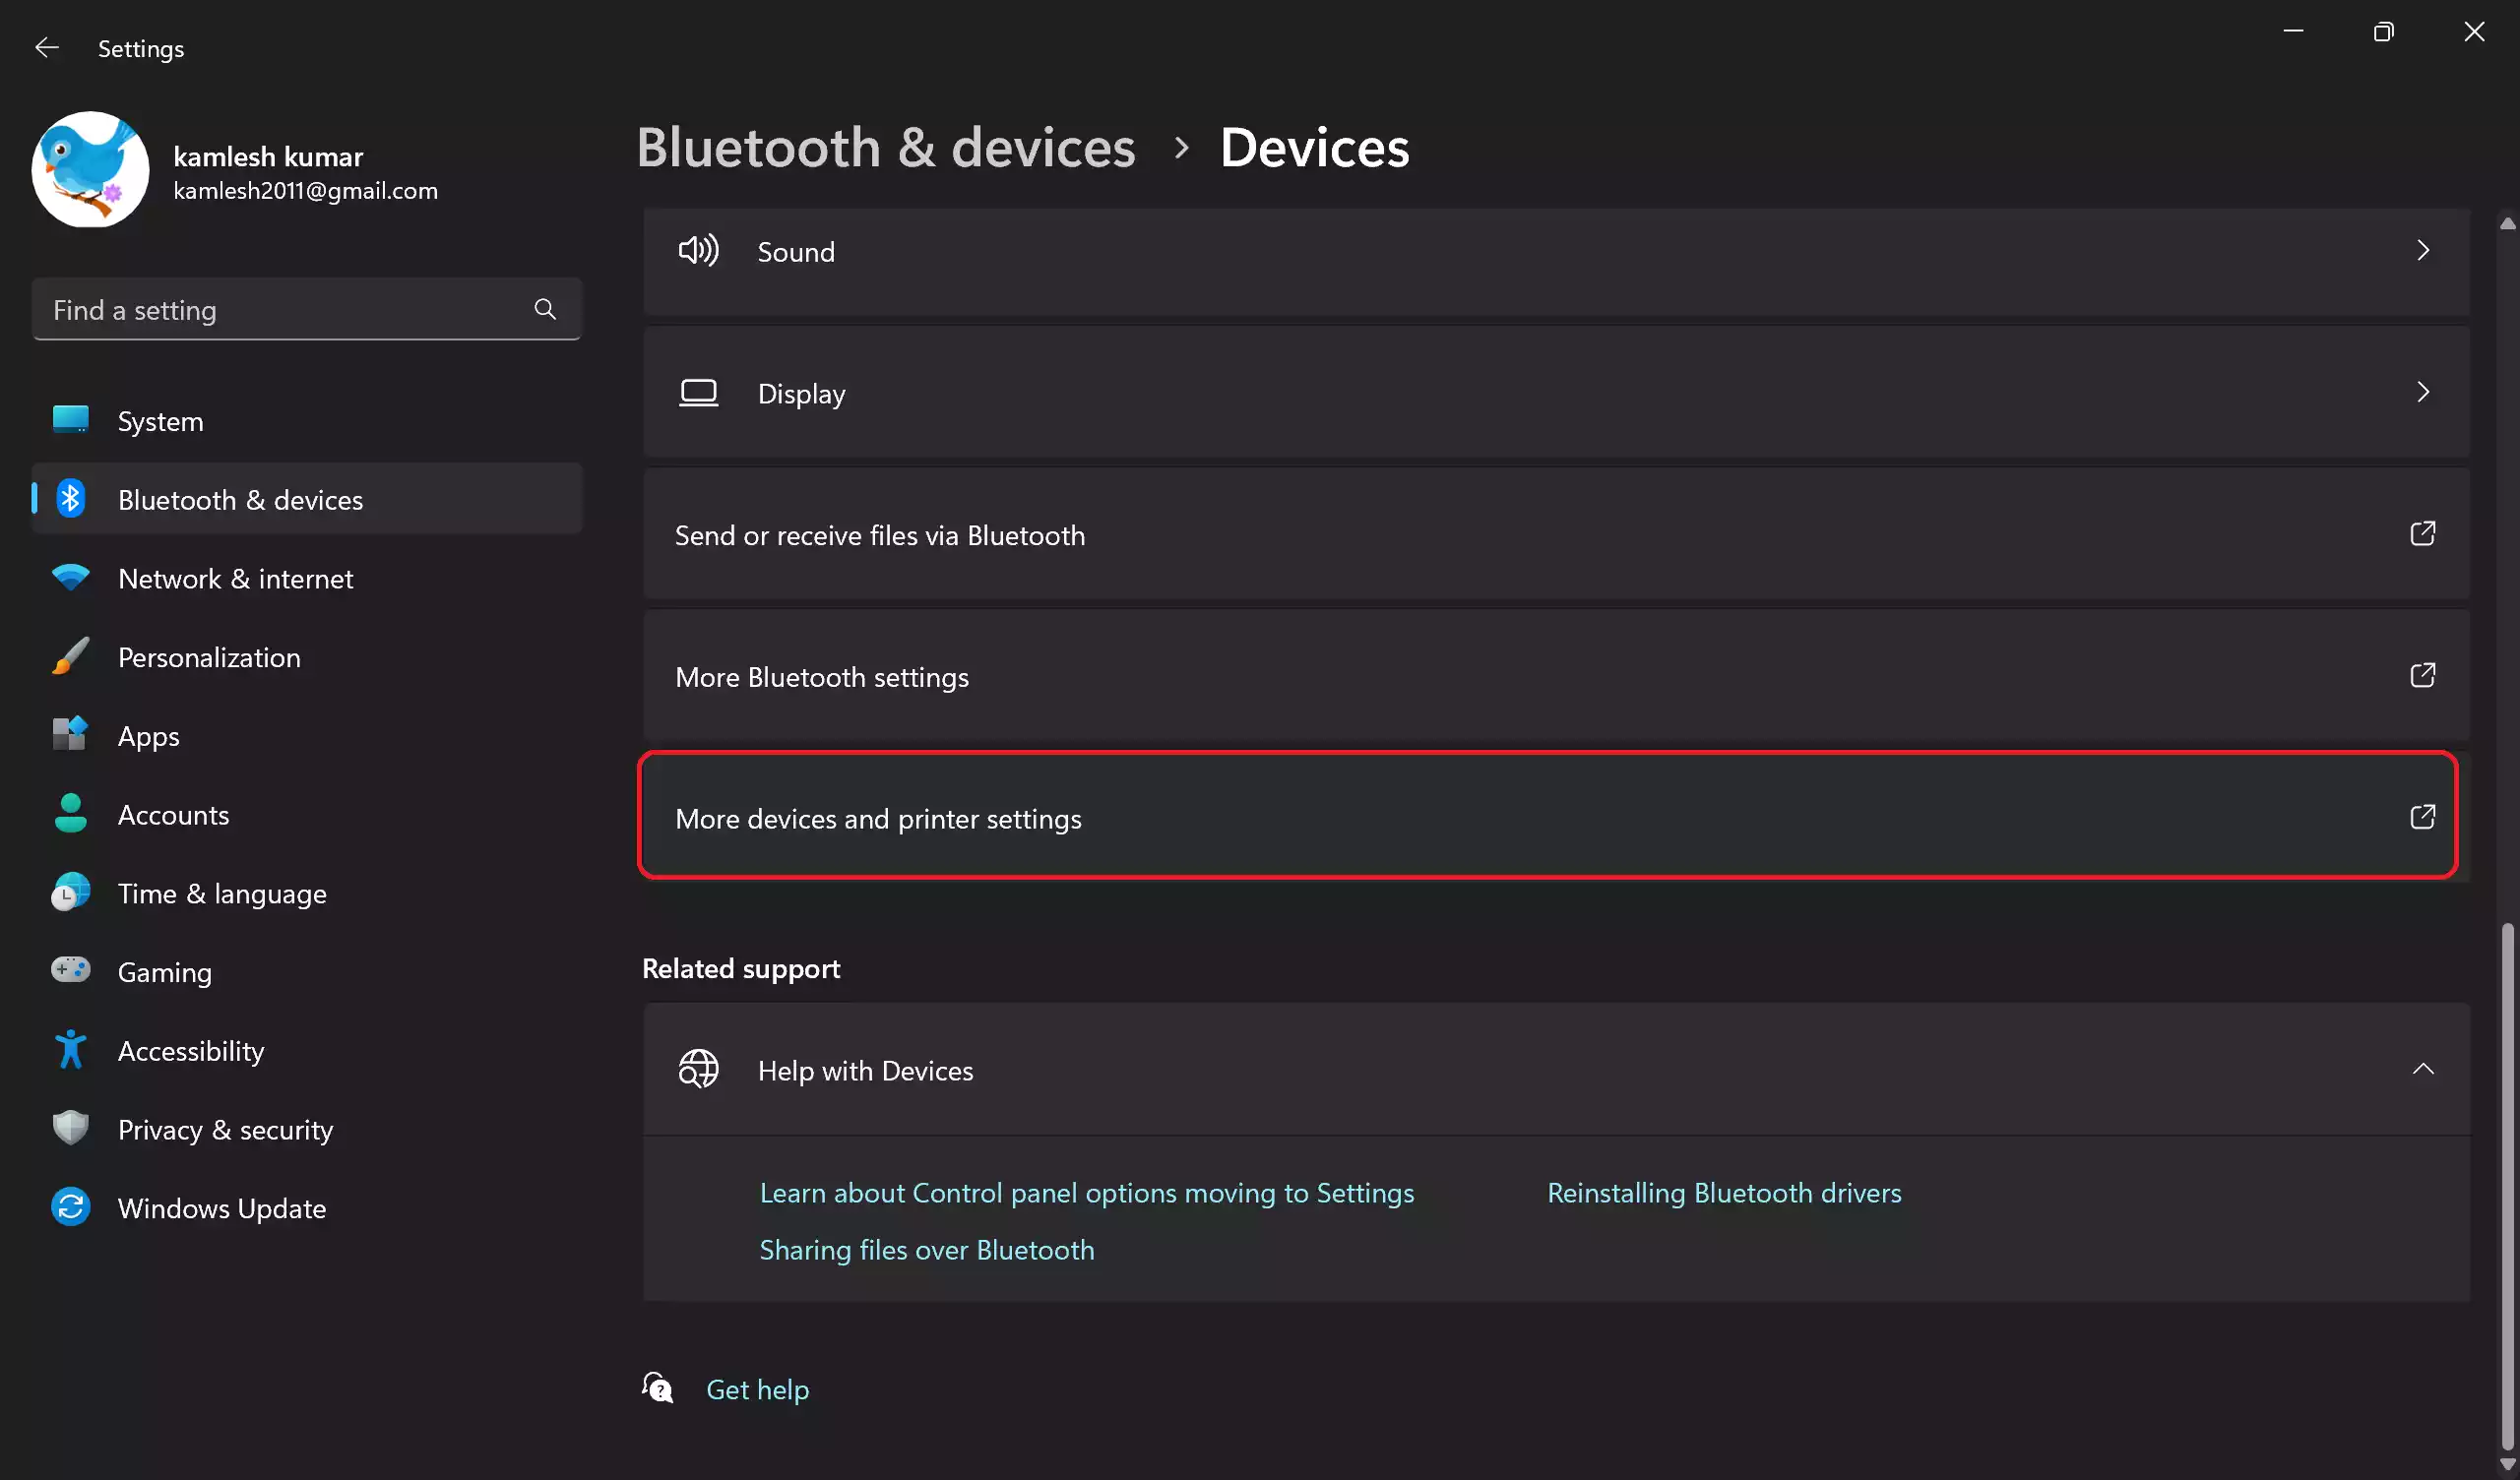The width and height of the screenshot is (2520, 1480).
Task: Click the Accessibility figure icon
Action: pyautogui.click(x=70, y=1050)
